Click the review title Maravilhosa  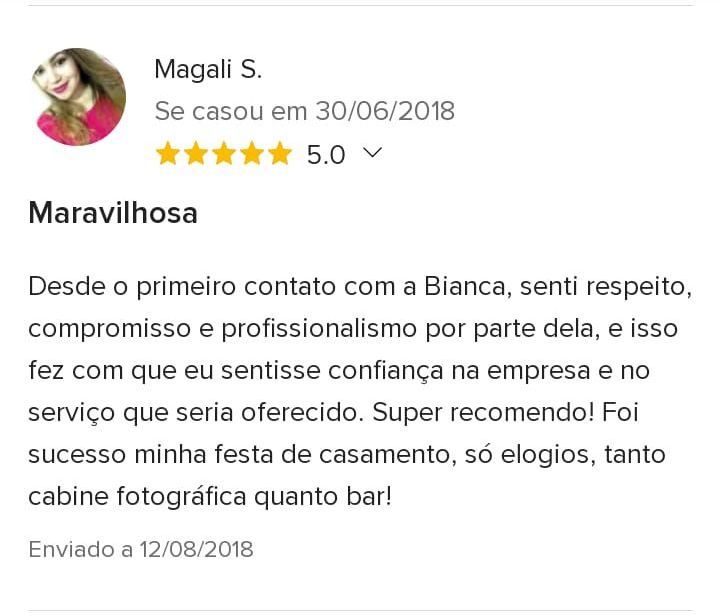pos(113,213)
